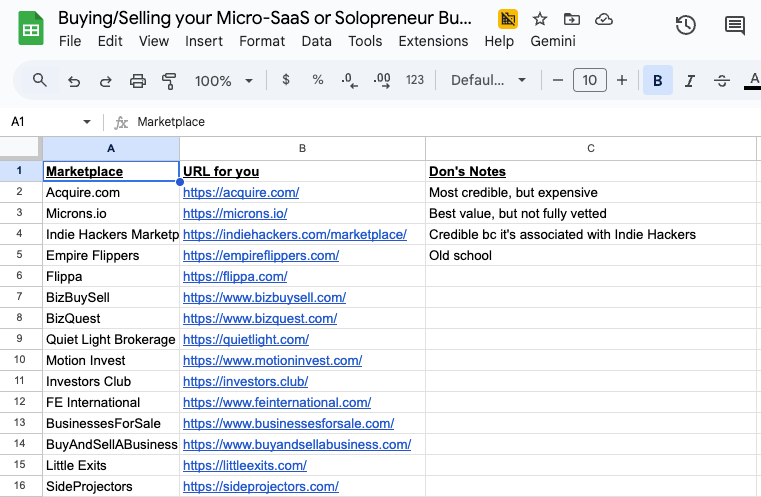Click the search menus magnifier icon

[40, 80]
